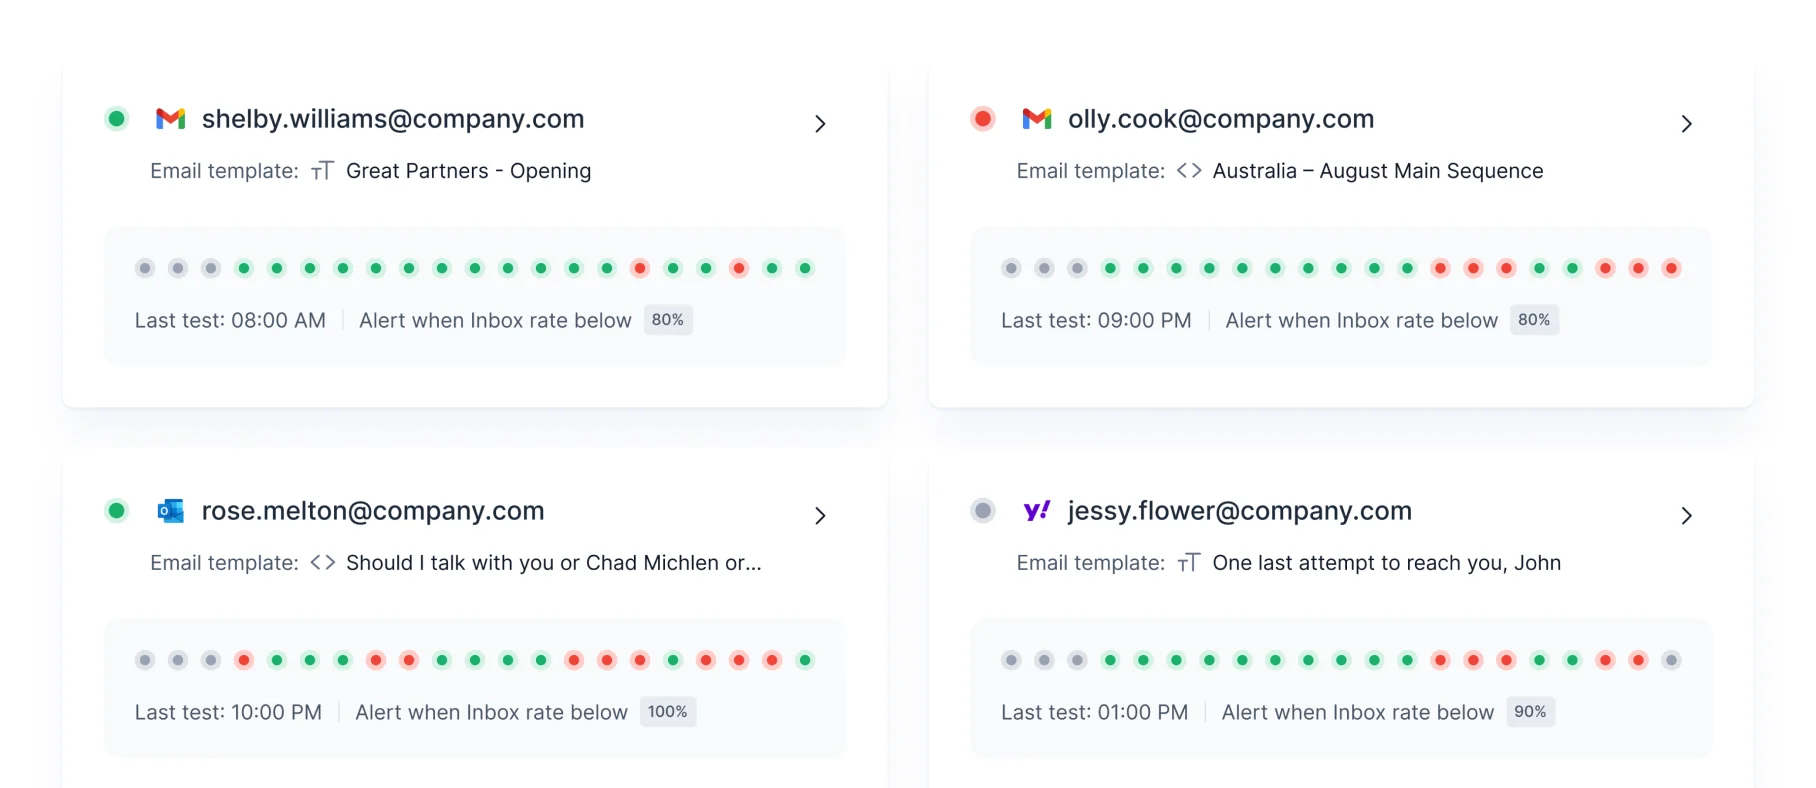Screen dimensions: 1816x788
Task: Click the 90% alert threshold for jessy.flower
Action: [1530, 712]
